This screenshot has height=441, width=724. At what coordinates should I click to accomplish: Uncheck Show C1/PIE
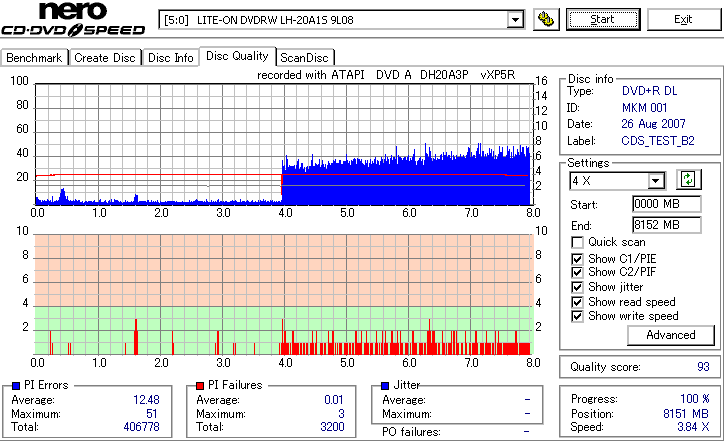click(x=577, y=259)
